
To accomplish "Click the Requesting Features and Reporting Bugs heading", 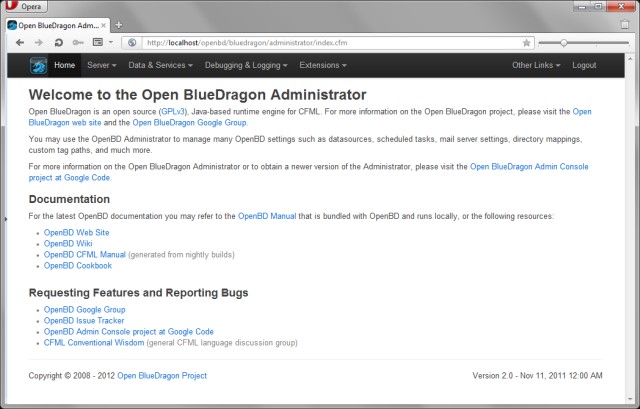I will 138,293.
